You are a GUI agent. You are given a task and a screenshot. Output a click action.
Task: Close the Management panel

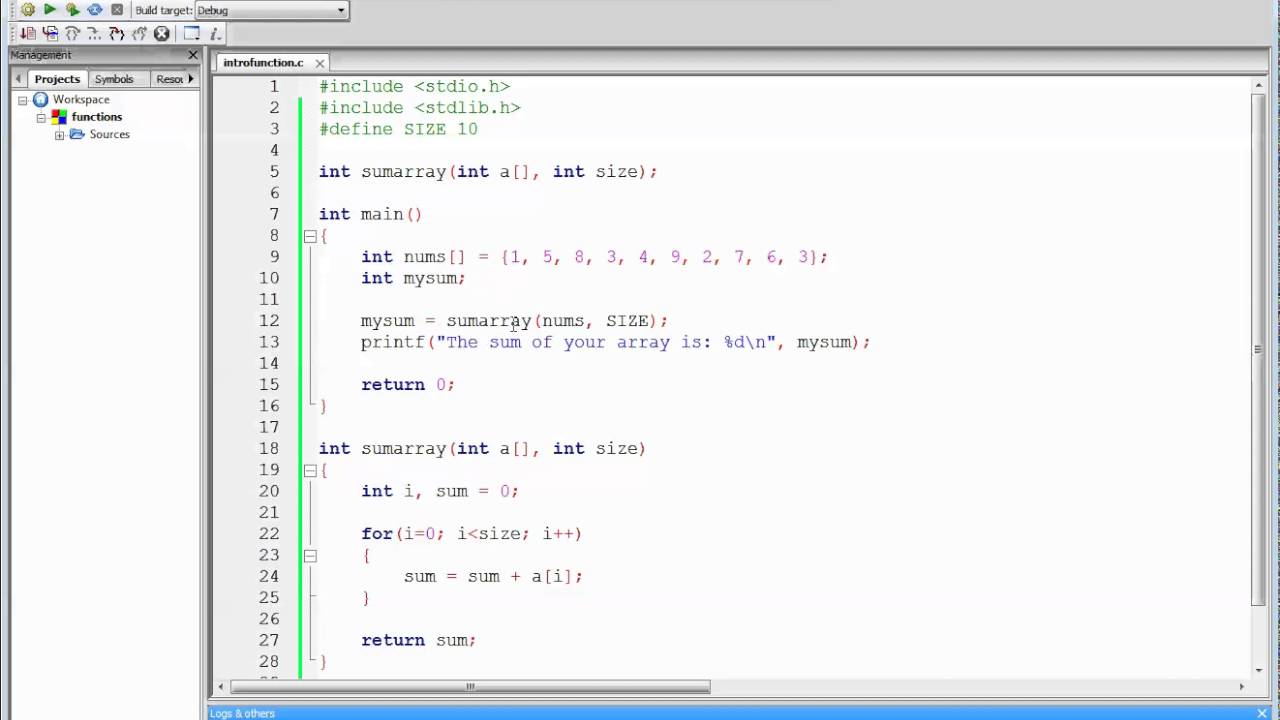[x=193, y=55]
